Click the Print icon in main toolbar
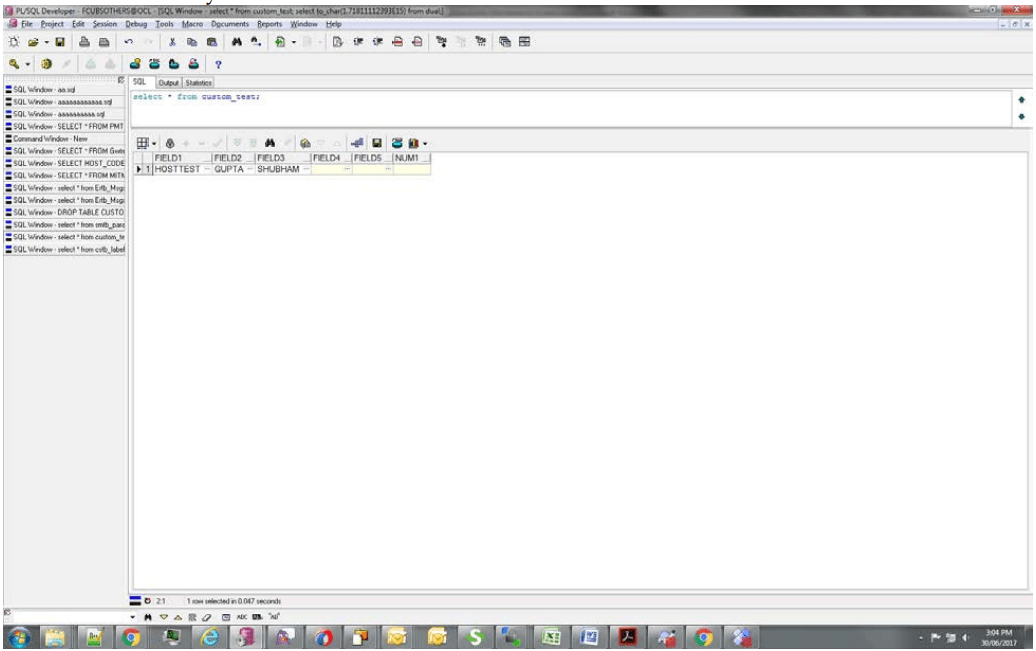The width and height of the screenshot is (1036, 651). pyautogui.click(x=84, y=42)
